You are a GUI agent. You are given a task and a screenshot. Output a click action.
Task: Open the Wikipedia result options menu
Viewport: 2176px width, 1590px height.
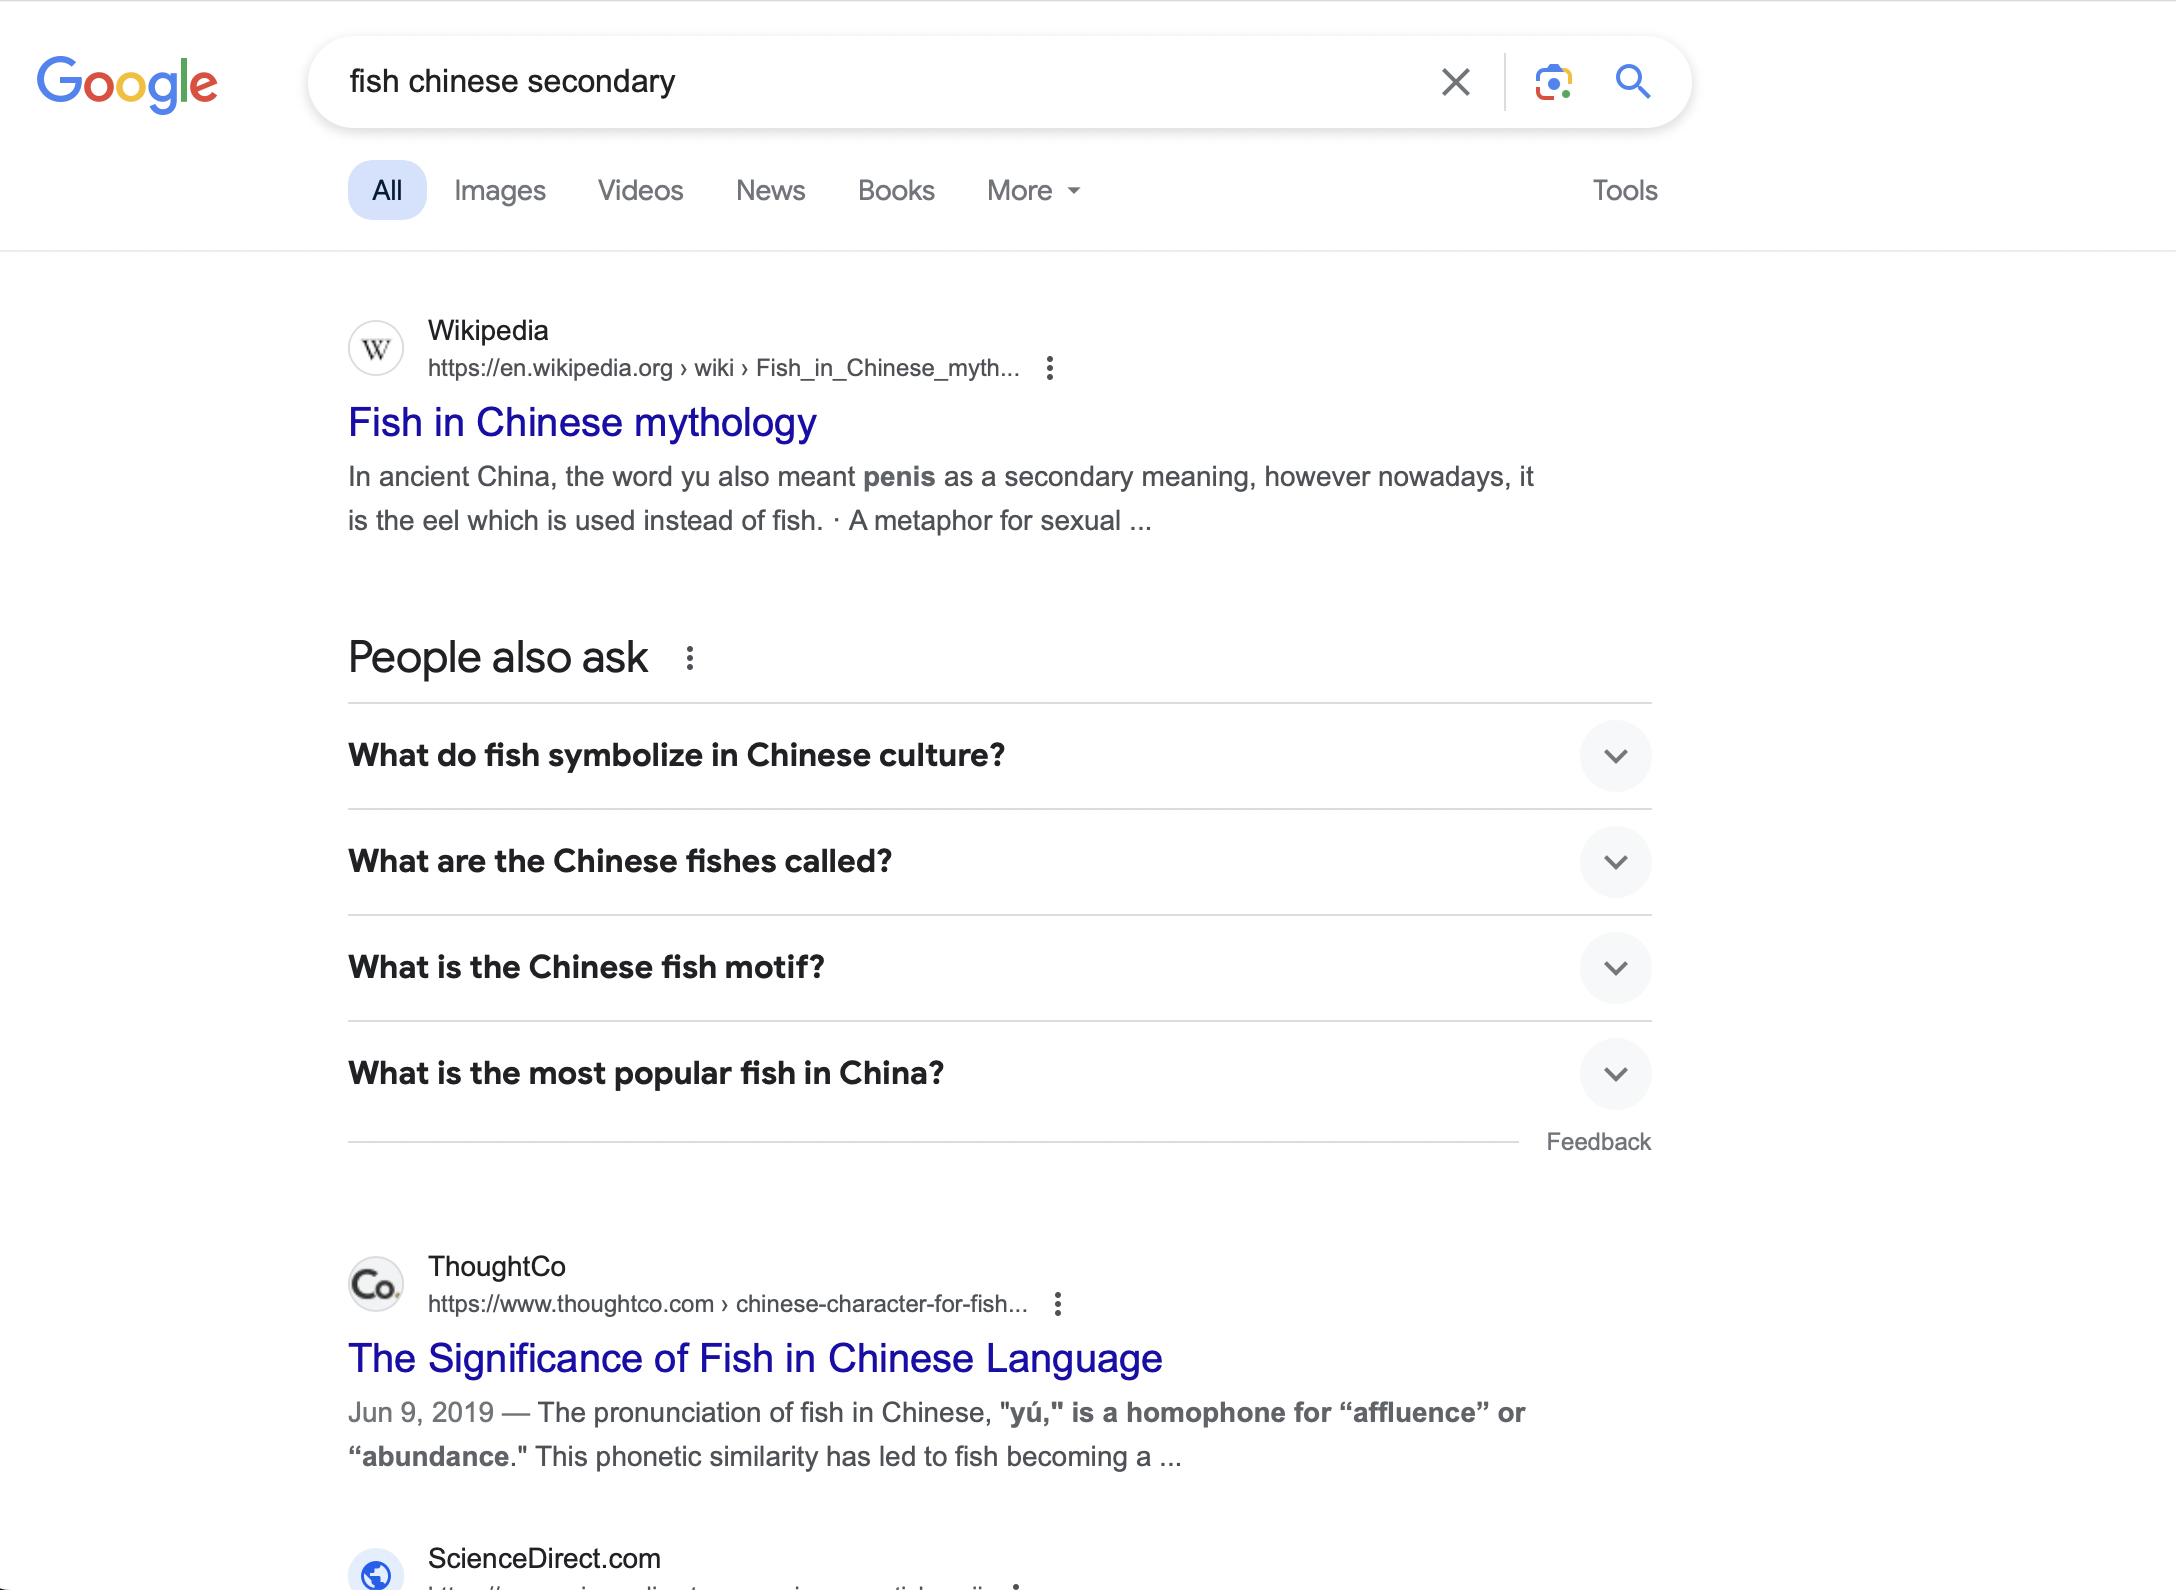1049,368
